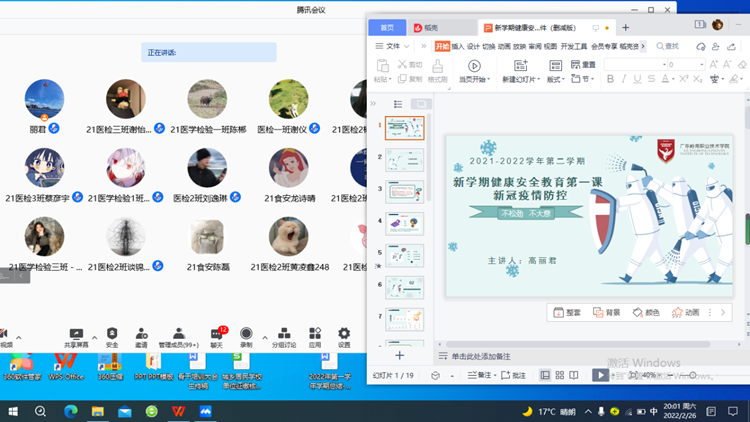Click add slide plus below thumbnails
750x422 pixels.
tap(400, 355)
